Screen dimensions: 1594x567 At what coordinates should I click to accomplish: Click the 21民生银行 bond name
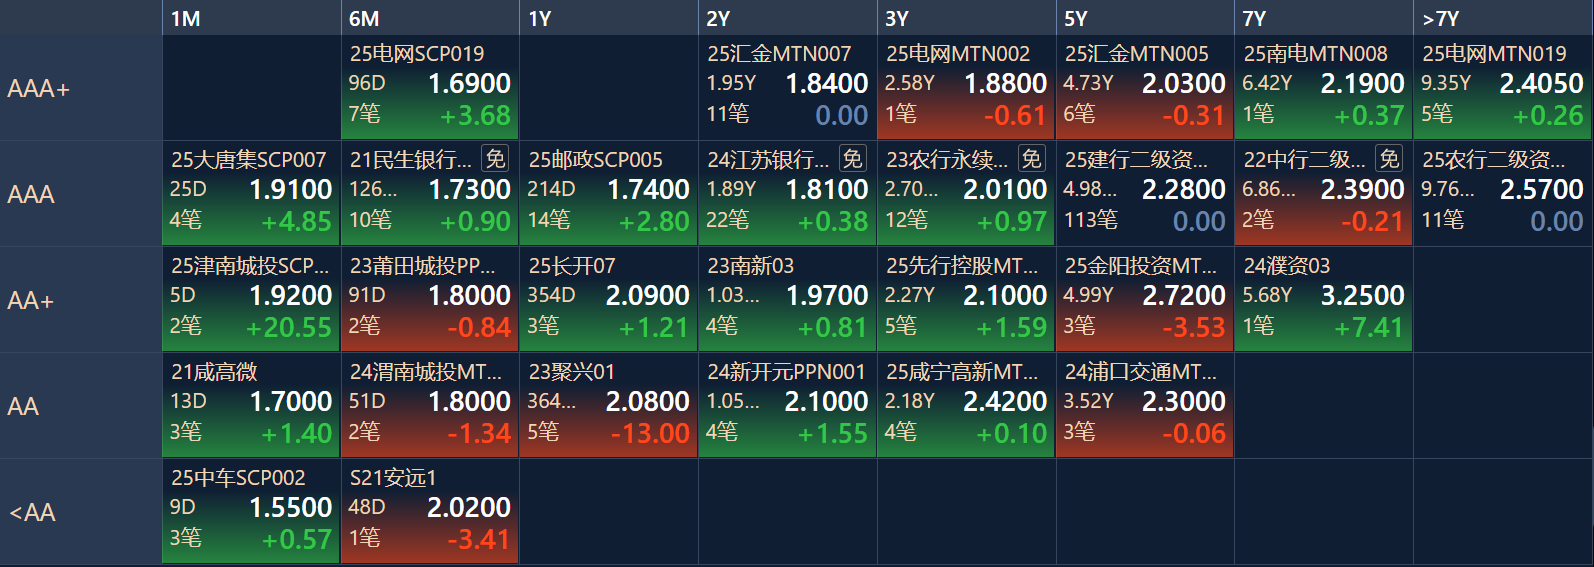coord(411,160)
